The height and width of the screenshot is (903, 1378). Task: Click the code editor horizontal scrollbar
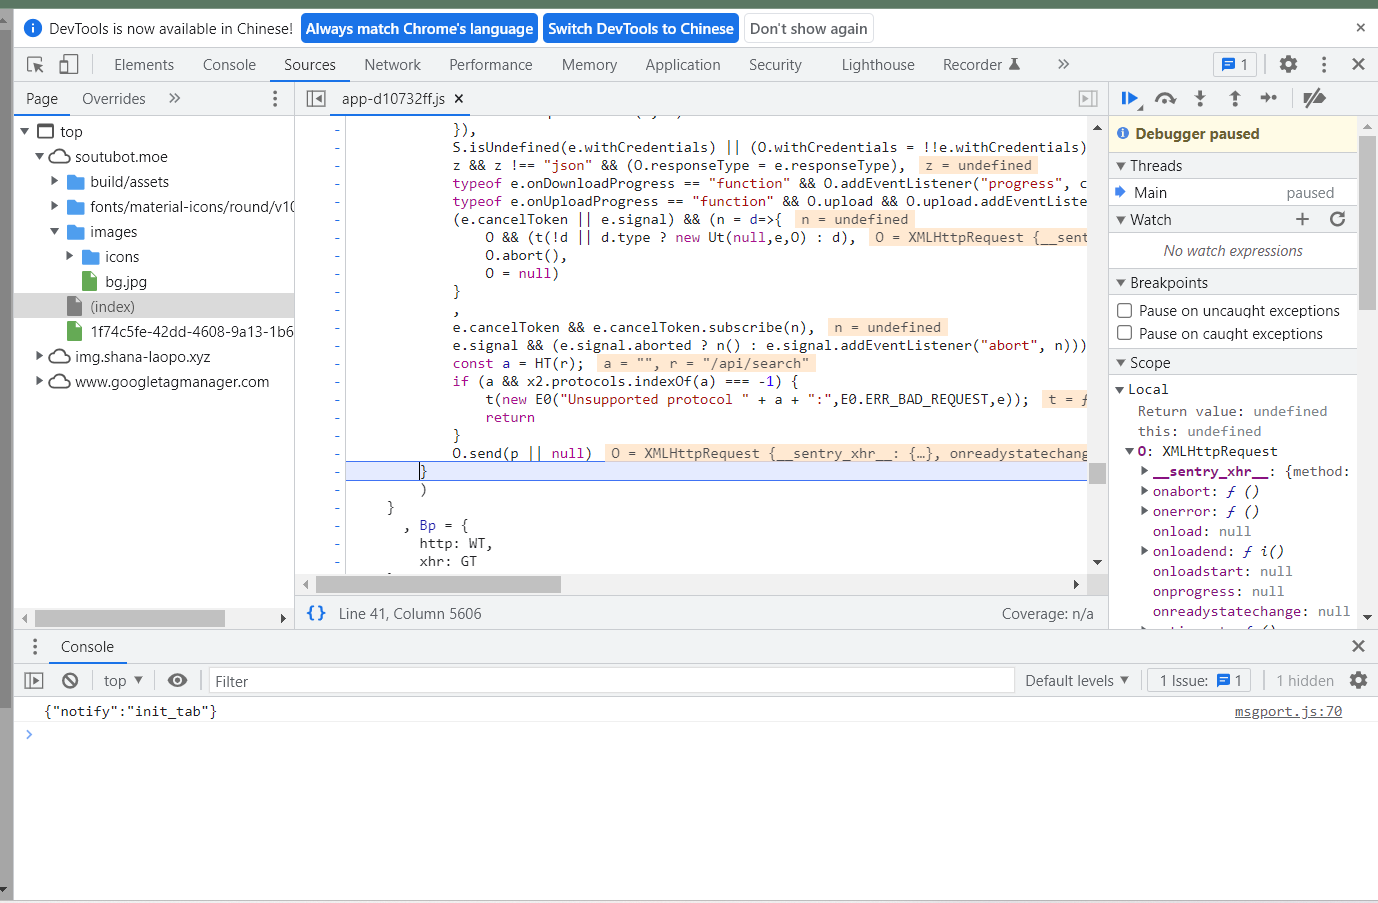pyautogui.click(x=438, y=584)
